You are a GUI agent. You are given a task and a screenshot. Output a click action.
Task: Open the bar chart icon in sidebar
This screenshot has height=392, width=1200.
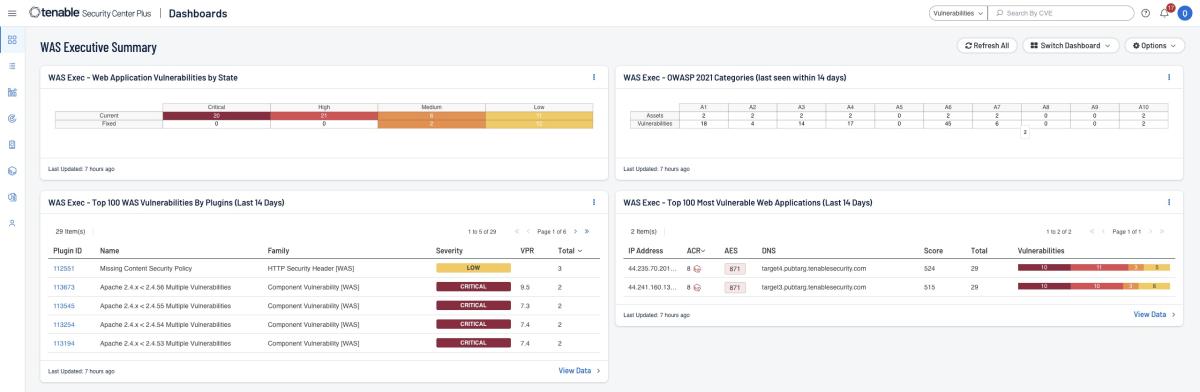coord(12,92)
